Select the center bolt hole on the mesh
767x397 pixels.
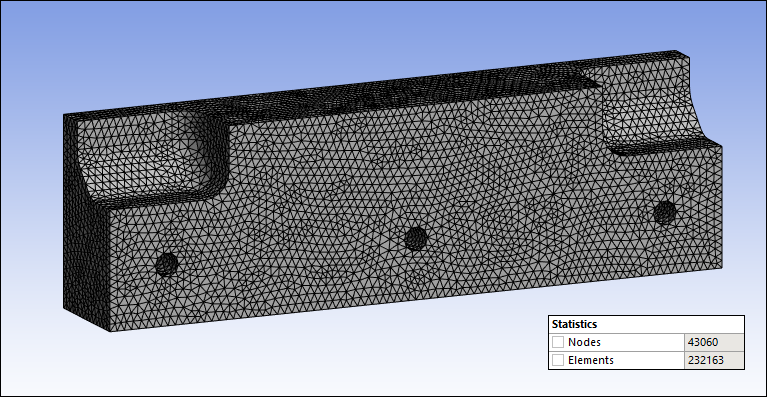coord(416,239)
